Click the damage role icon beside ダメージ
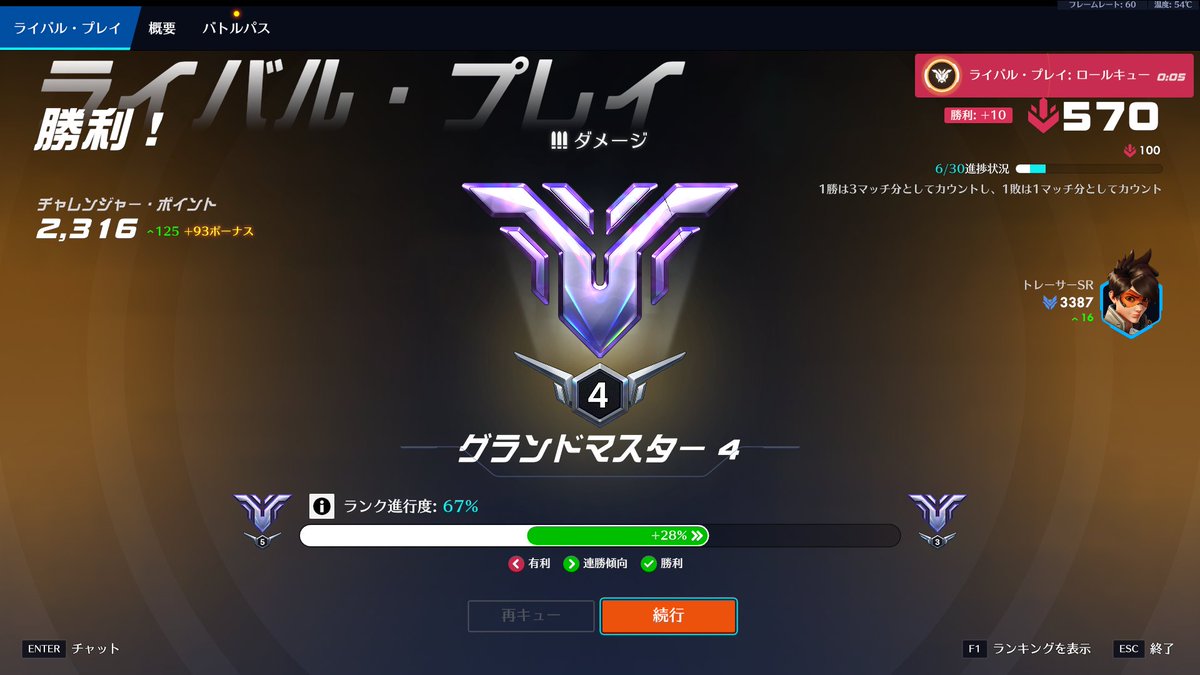Image resolution: width=1200 pixels, height=675 pixels. 560,140
